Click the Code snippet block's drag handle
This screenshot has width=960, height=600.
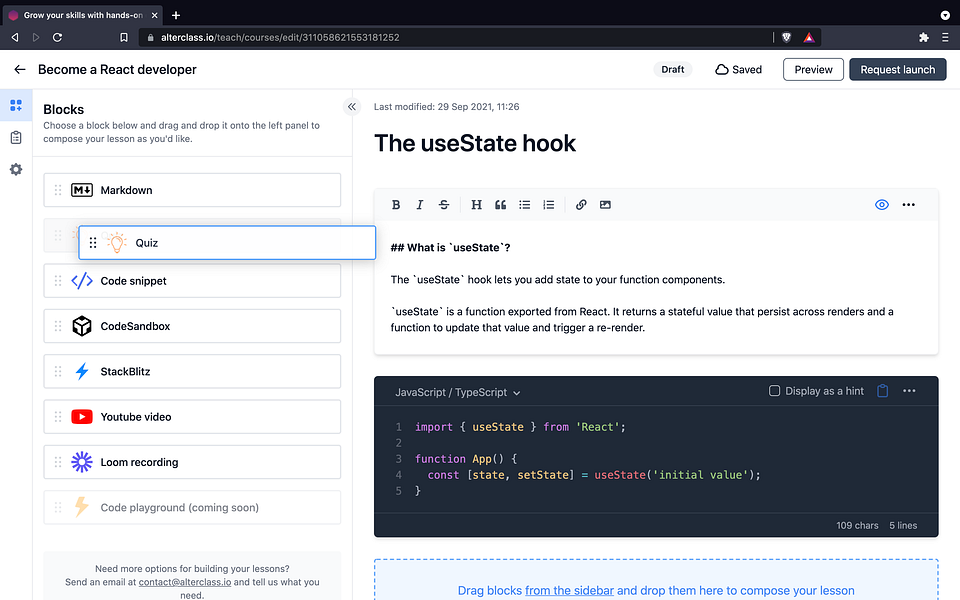point(58,280)
